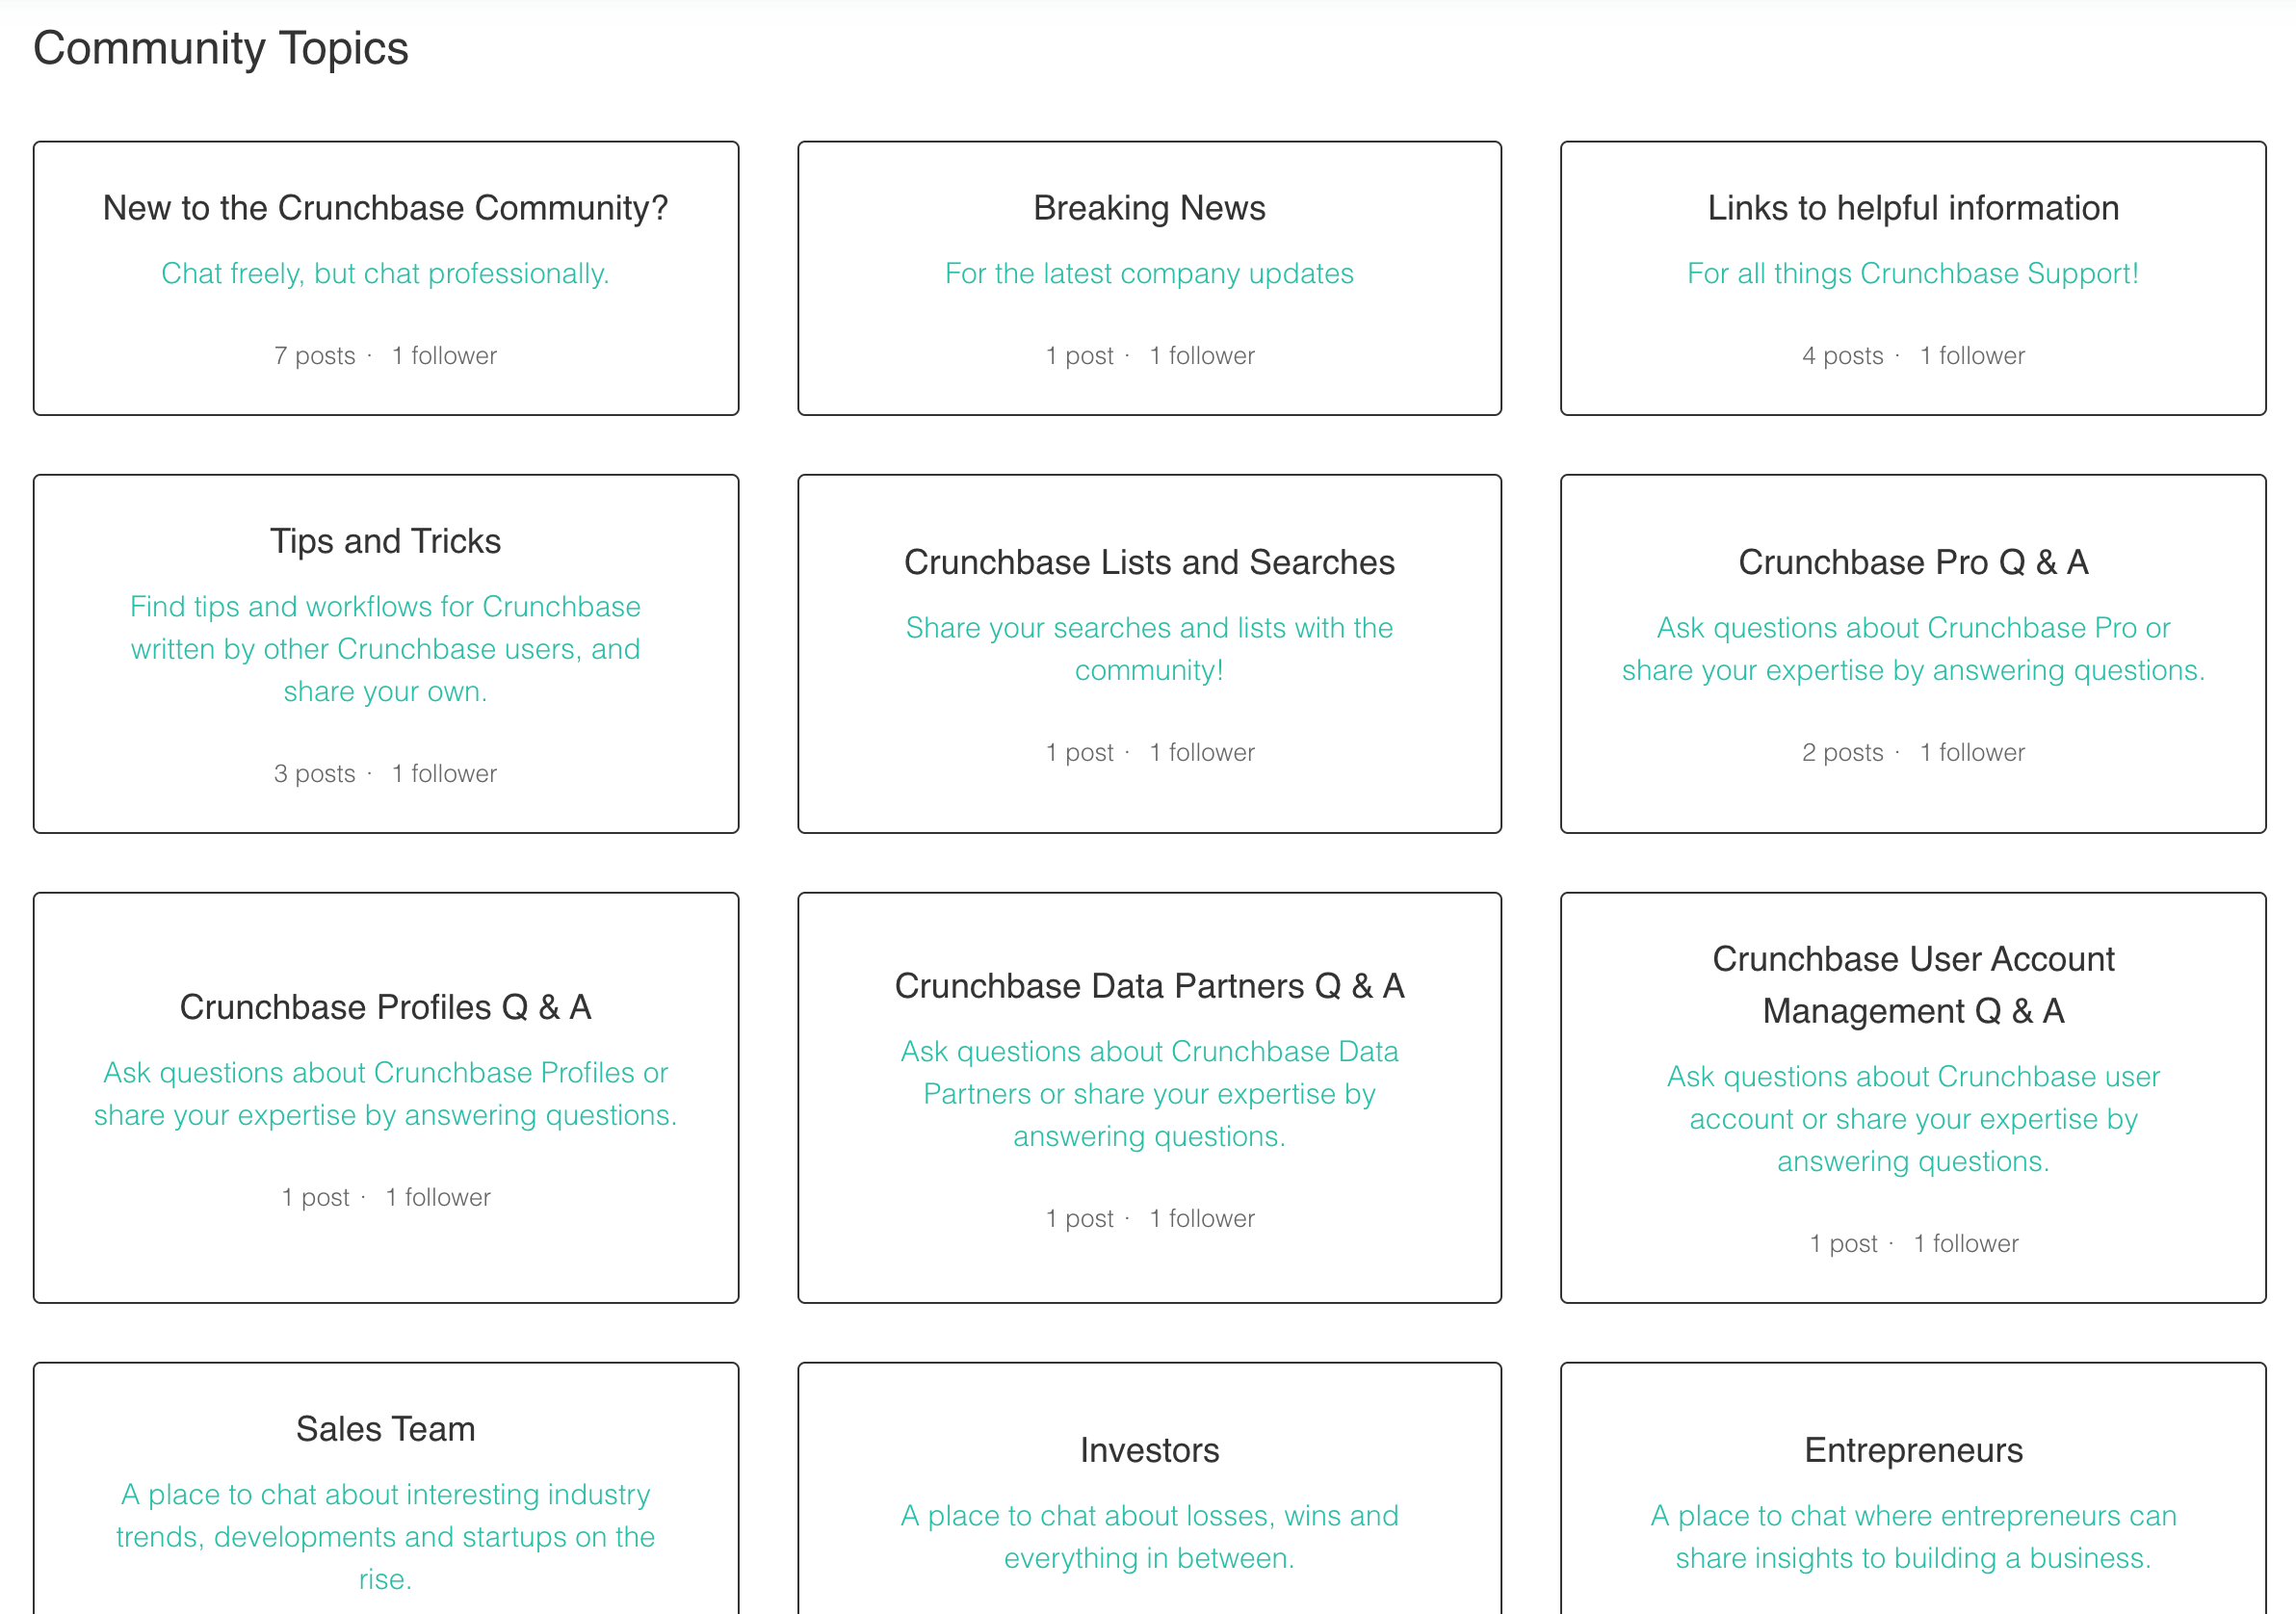Open the Entrepreneurs topic

(1913, 1450)
